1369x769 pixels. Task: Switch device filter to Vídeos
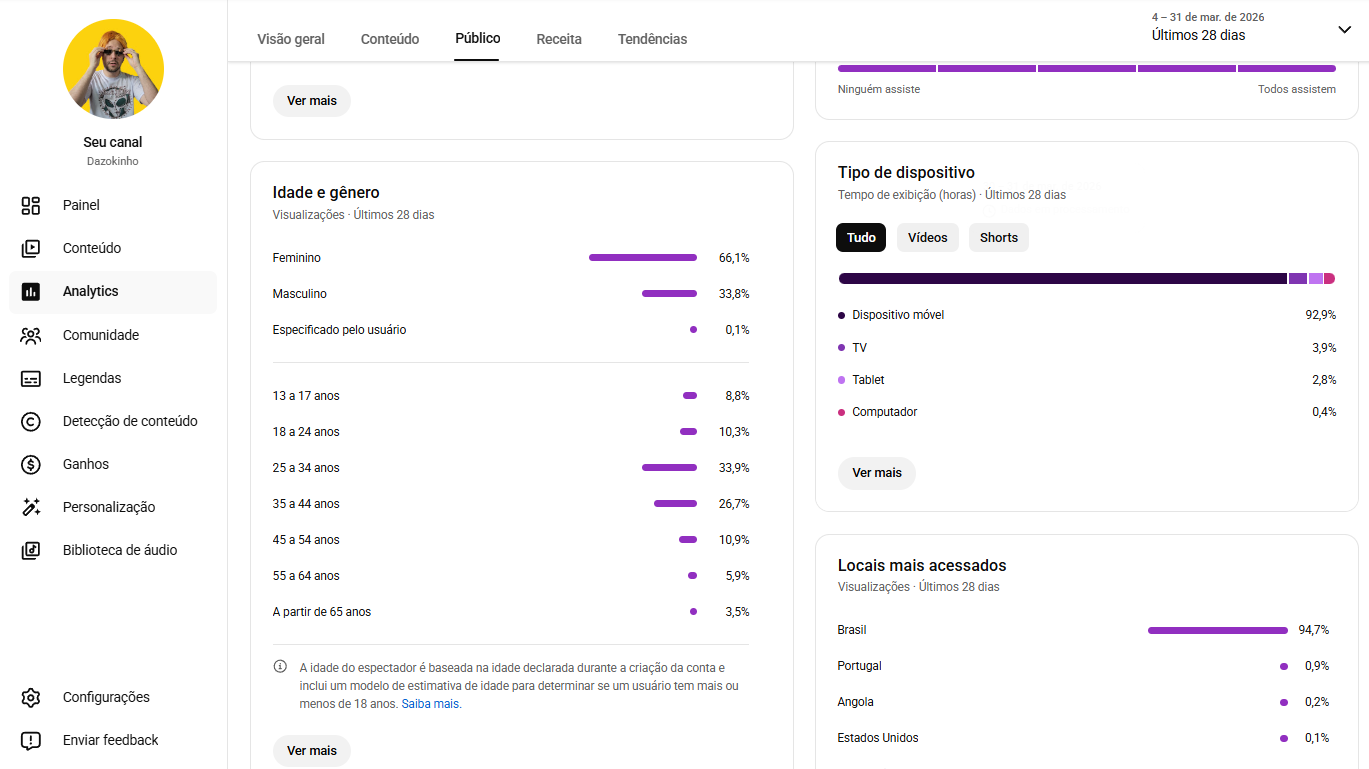coord(927,238)
